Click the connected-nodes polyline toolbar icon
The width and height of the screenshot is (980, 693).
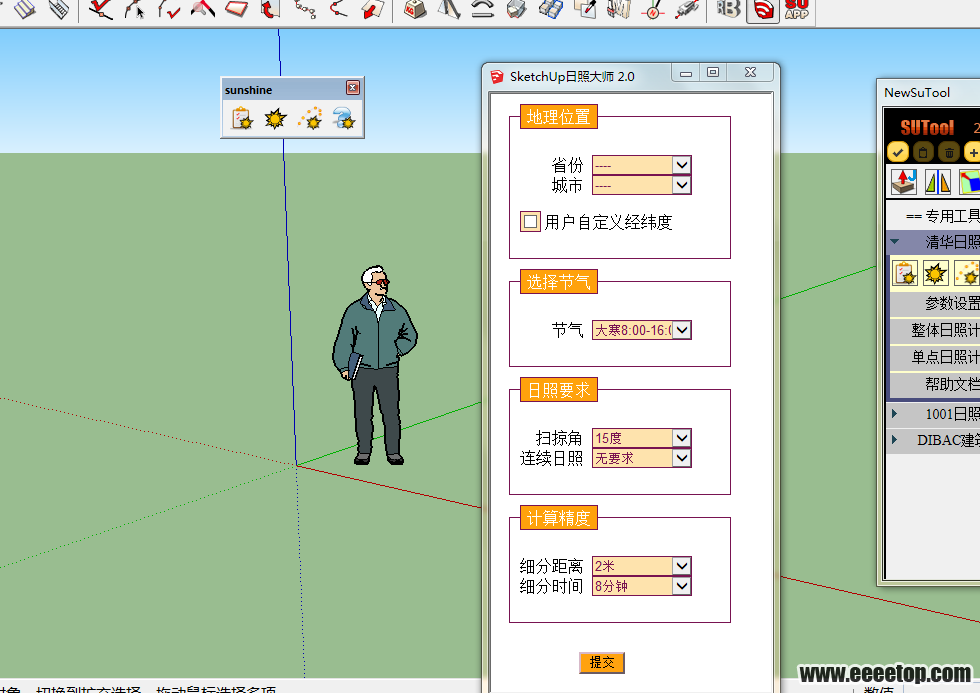coord(304,9)
